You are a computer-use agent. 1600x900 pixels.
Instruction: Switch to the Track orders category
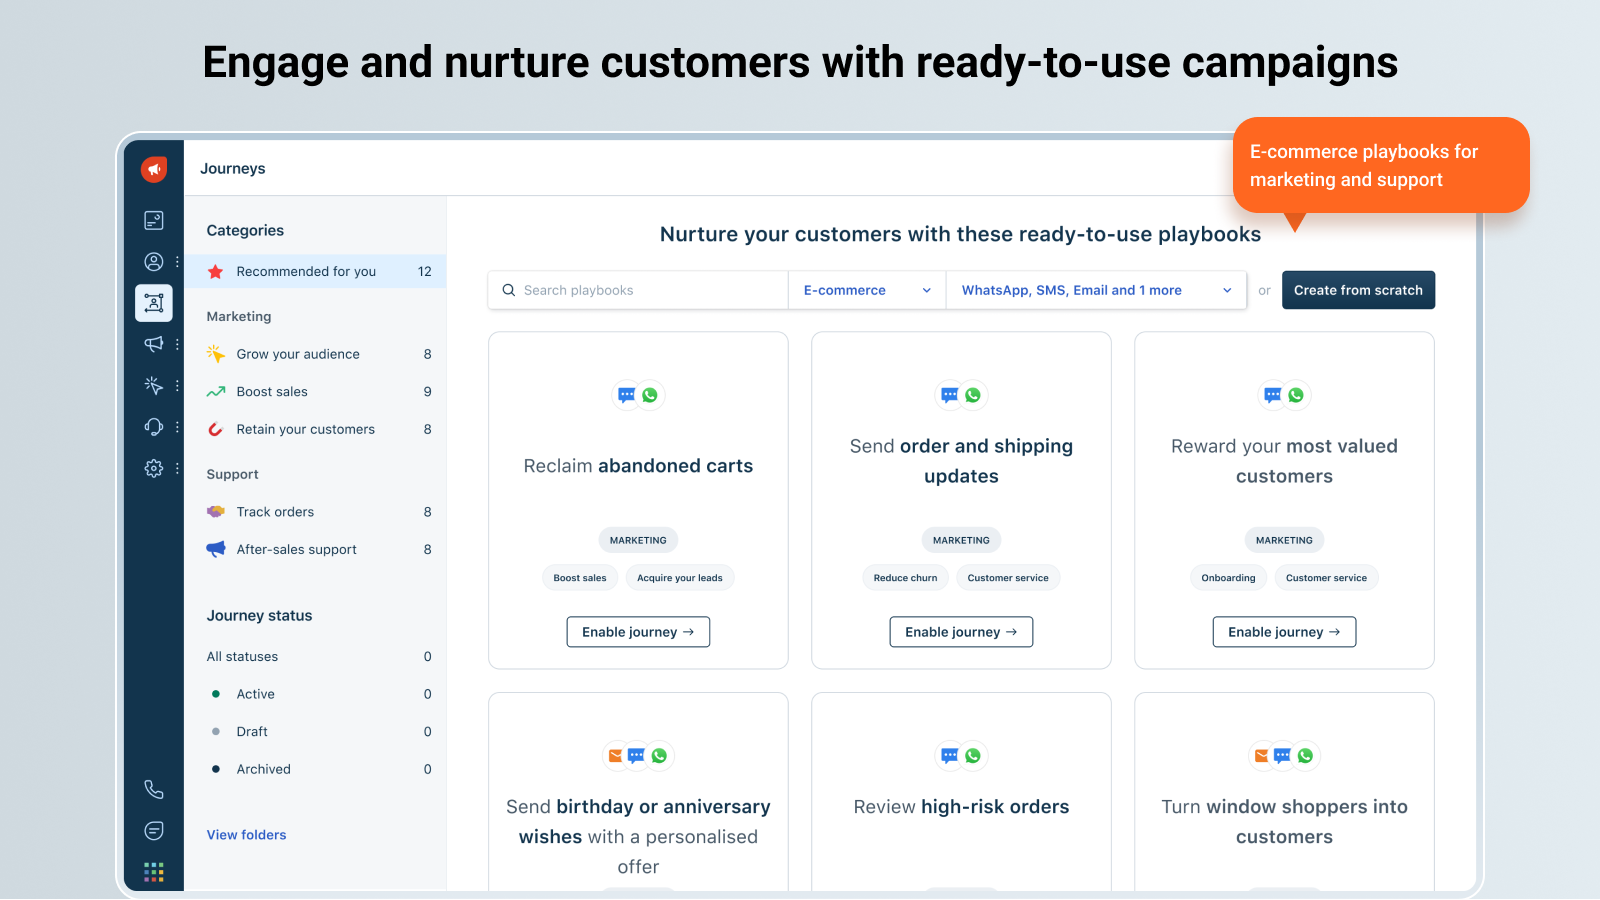[x=273, y=511]
